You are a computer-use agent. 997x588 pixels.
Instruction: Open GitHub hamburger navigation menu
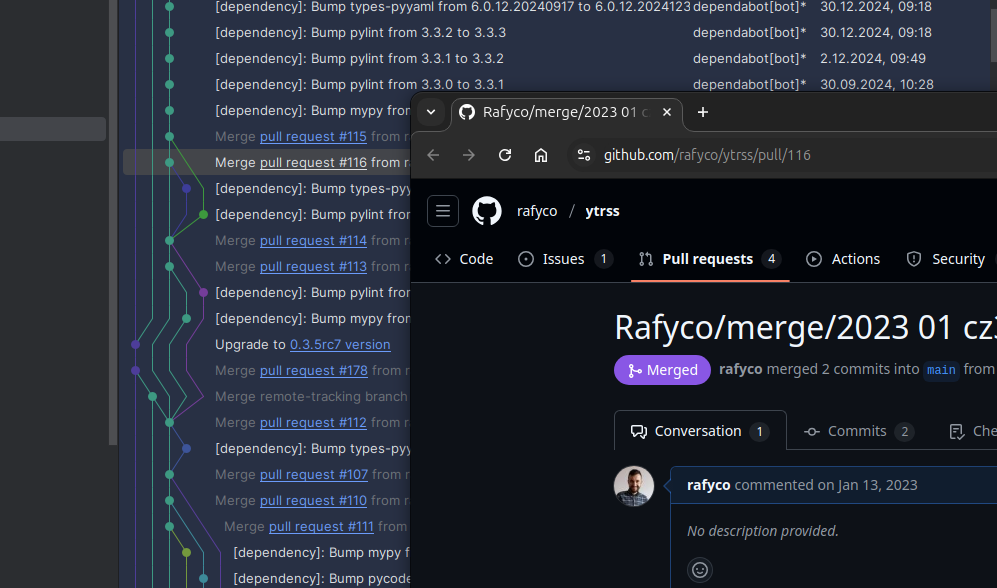pyautogui.click(x=443, y=211)
